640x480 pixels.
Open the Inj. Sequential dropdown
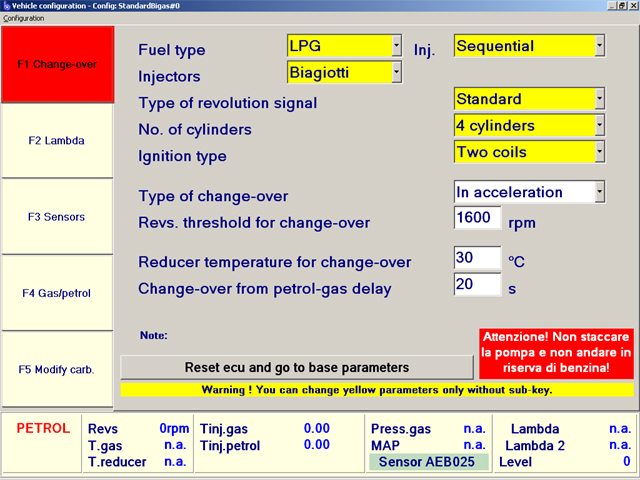point(599,46)
